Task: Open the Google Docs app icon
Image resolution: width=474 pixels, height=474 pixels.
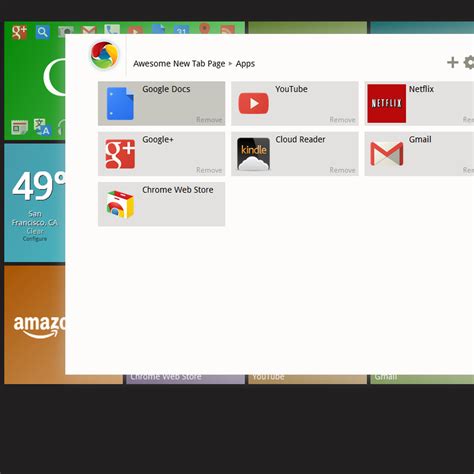Action: click(120, 103)
